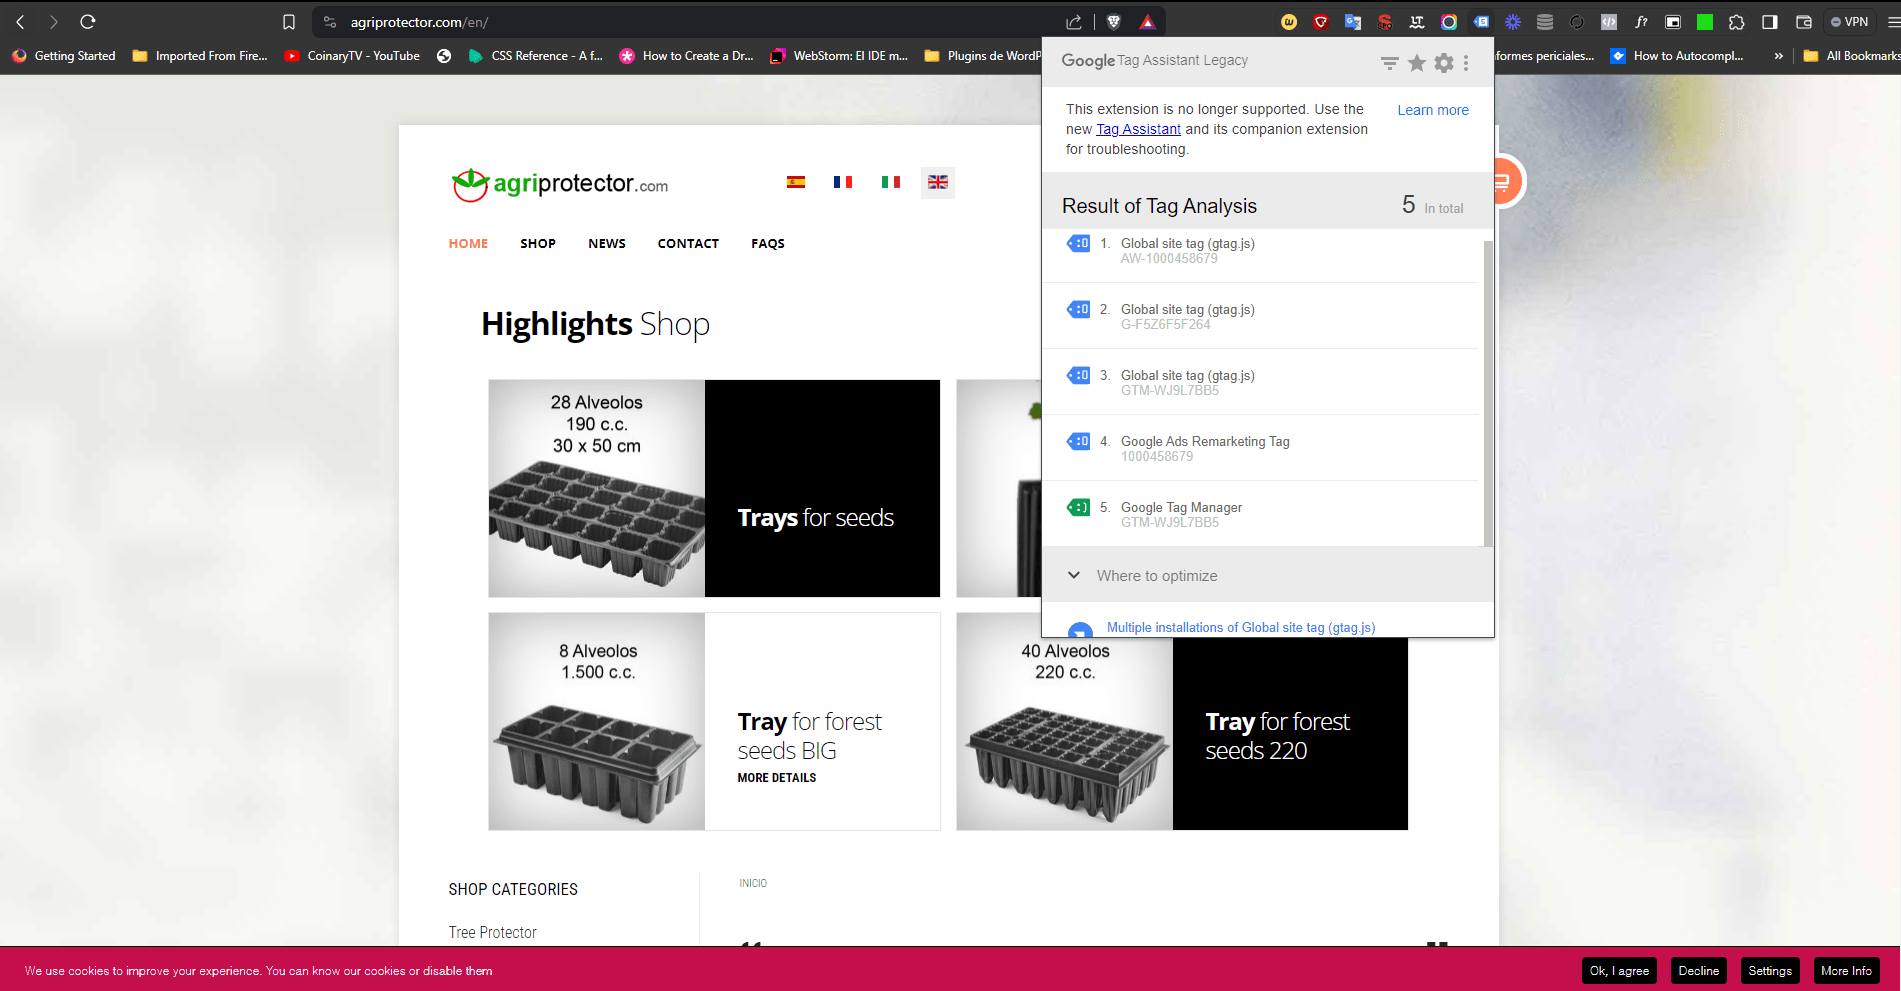Open the Extensions puzzle-piece menu
Image resolution: width=1901 pixels, height=991 pixels.
point(1737,22)
